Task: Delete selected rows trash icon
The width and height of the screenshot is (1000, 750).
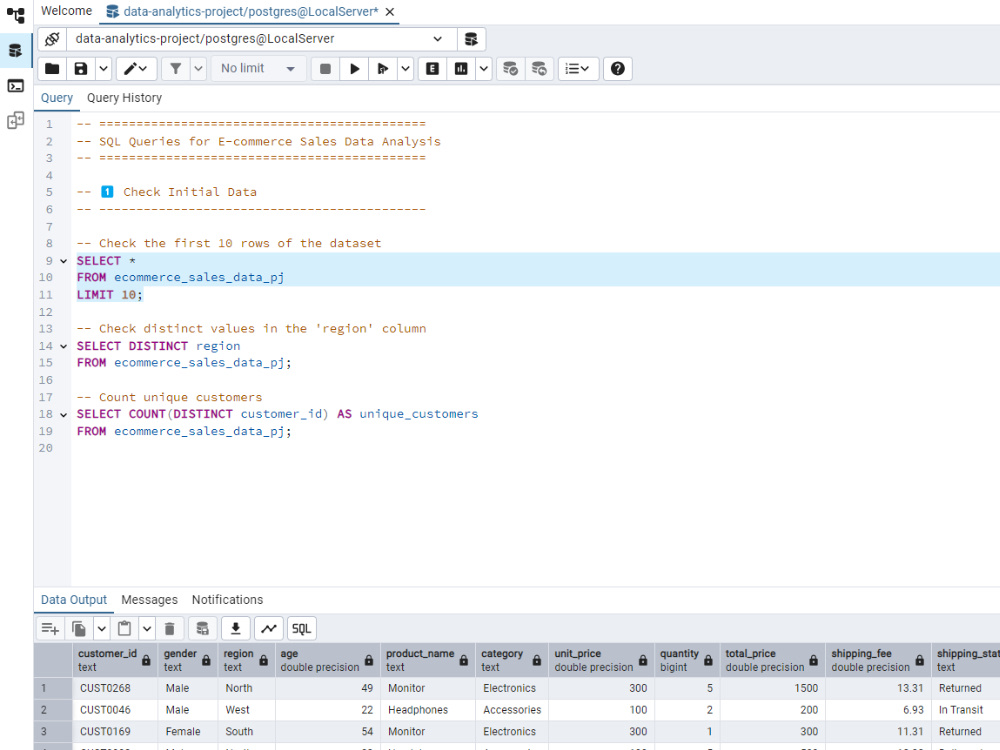Action: (170, 629)
